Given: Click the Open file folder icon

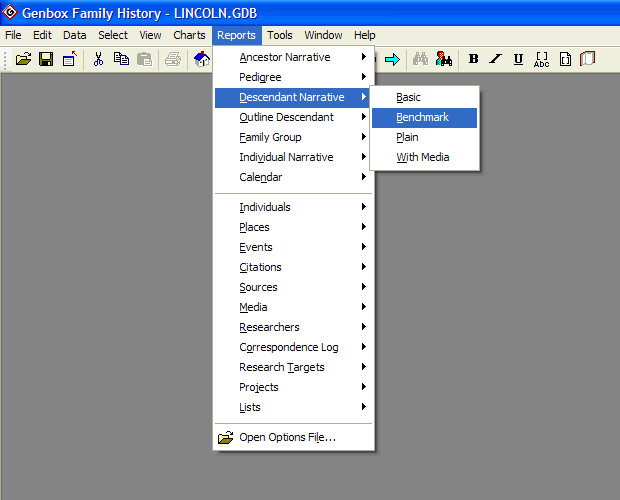Looking at the screenshot, I should [24, 59].
